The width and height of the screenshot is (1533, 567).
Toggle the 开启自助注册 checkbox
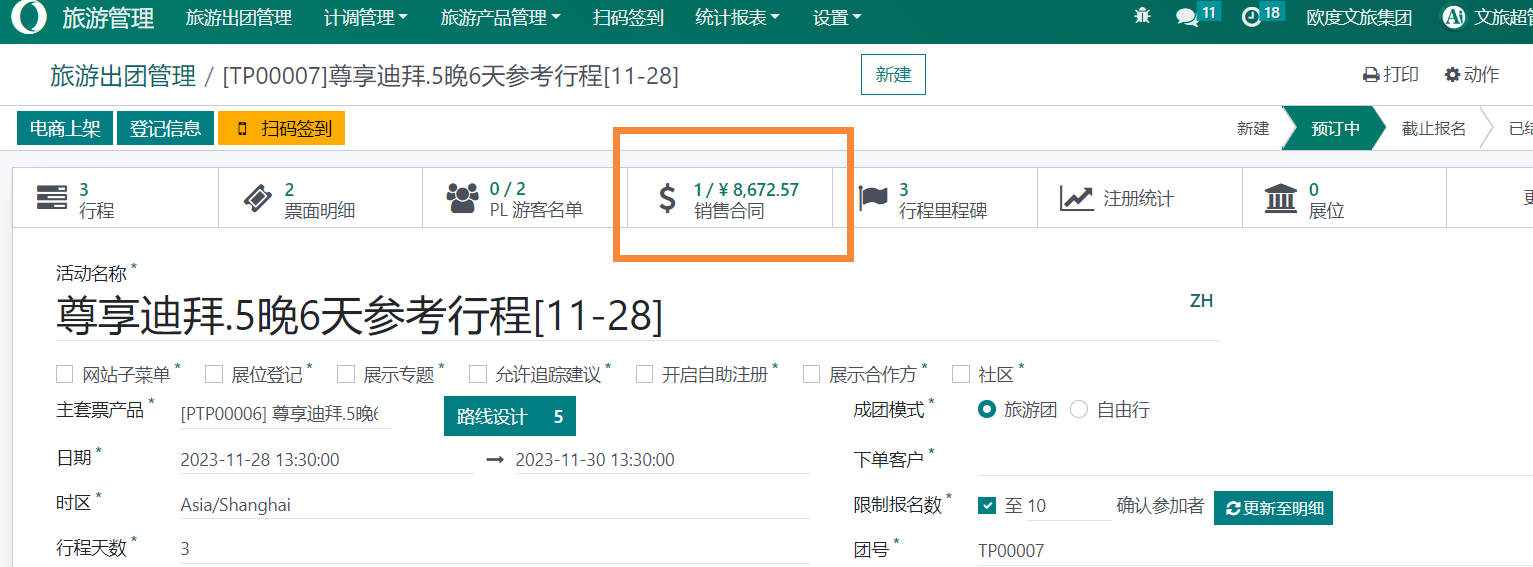[644, 374]
